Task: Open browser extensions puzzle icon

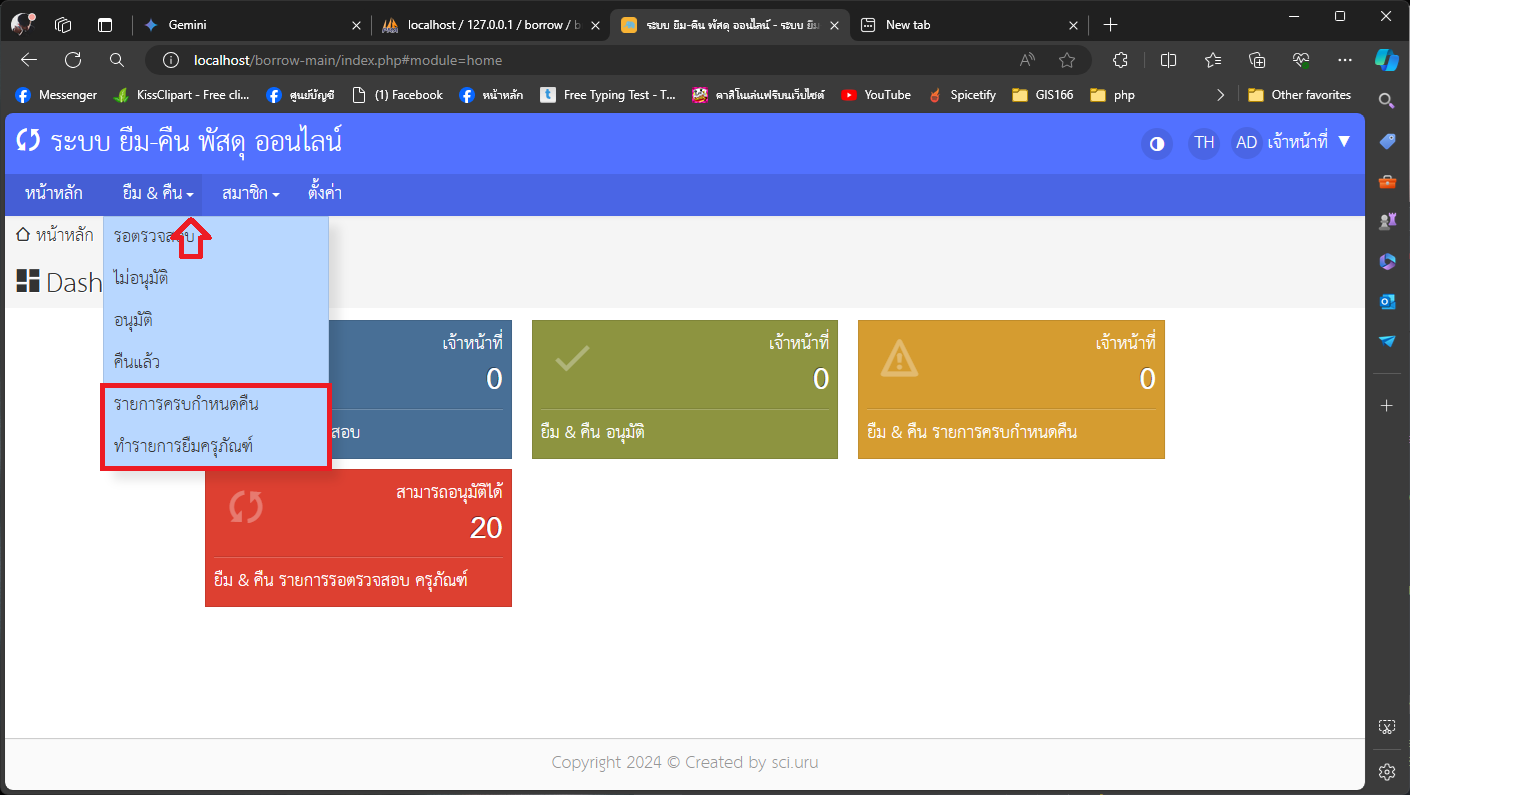Action: 1120,60
